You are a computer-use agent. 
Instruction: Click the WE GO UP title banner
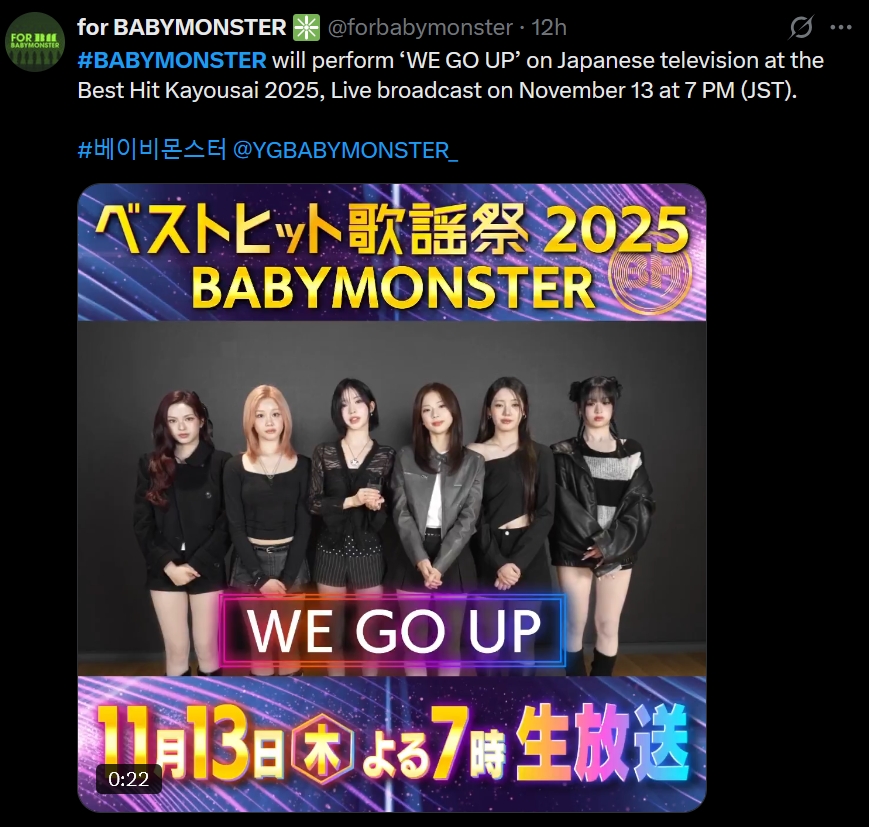tap(393, 631)
